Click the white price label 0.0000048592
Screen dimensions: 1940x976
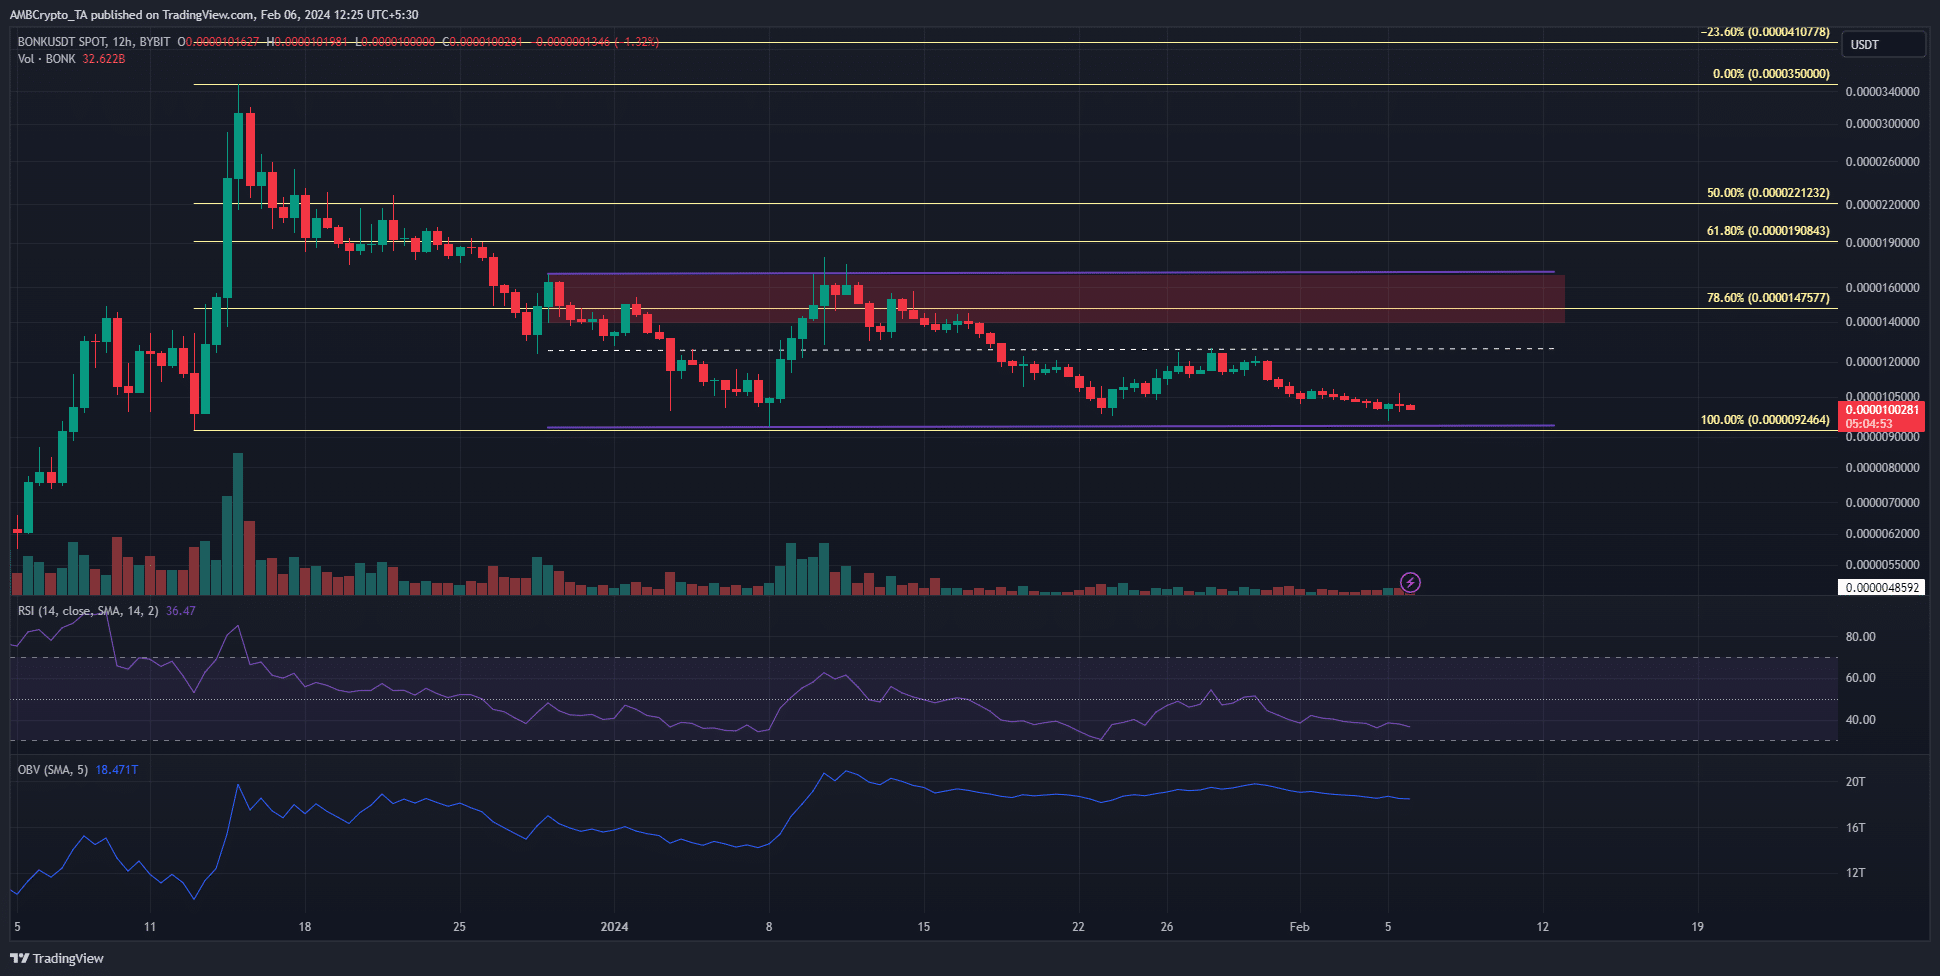[x=1882, y=588]
